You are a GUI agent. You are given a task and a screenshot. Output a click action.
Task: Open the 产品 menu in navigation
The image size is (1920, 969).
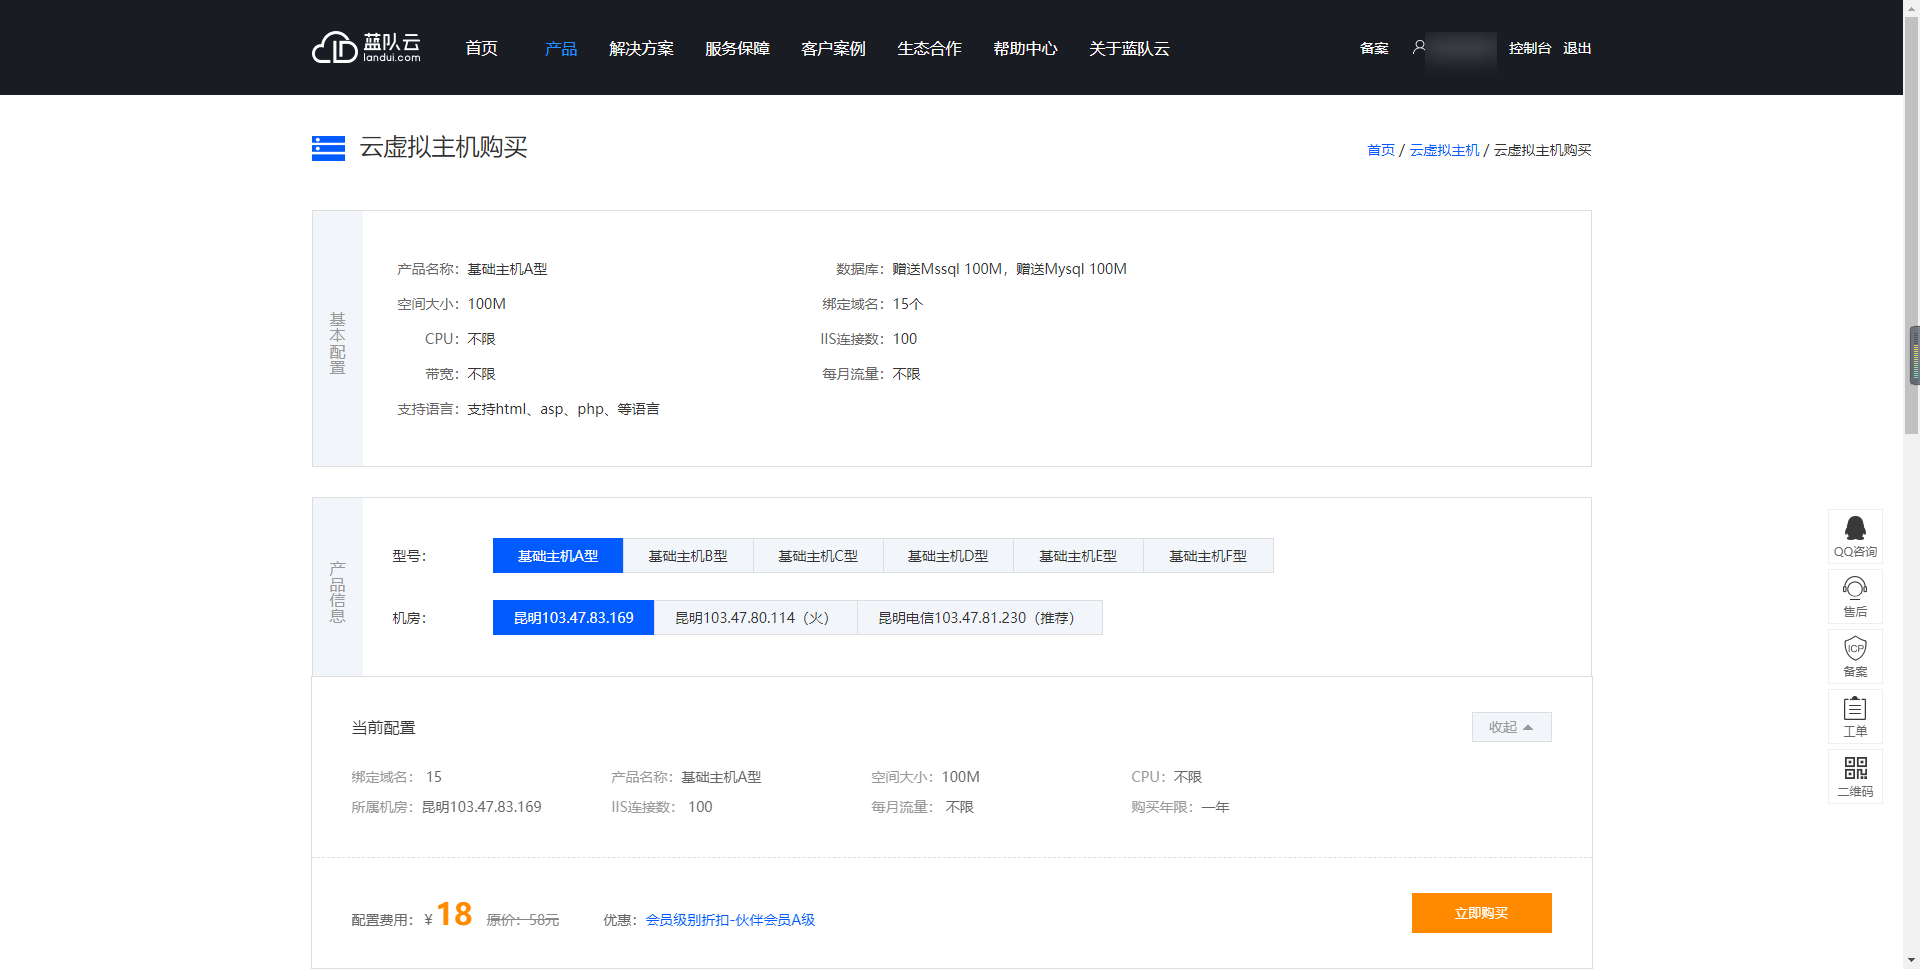click(559, 48)
